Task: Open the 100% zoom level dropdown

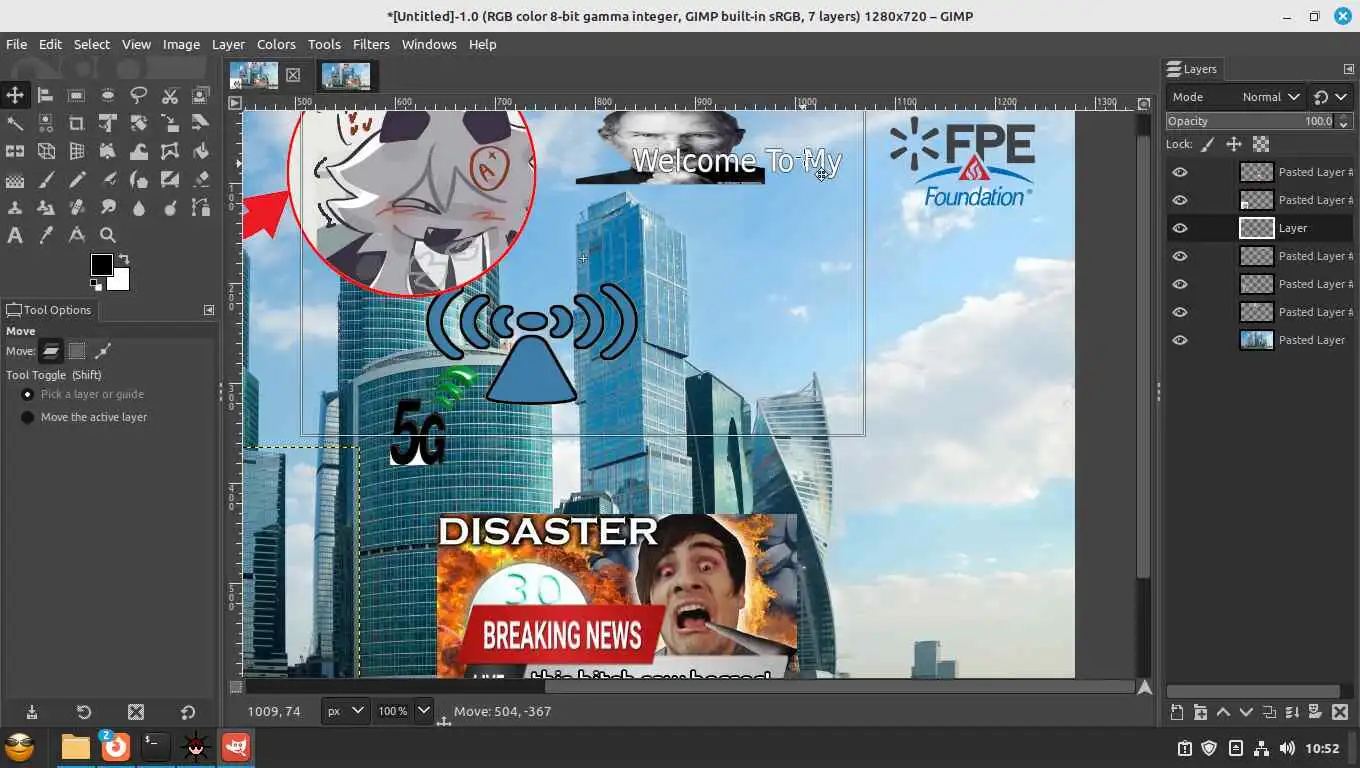Action: (423, 711)
